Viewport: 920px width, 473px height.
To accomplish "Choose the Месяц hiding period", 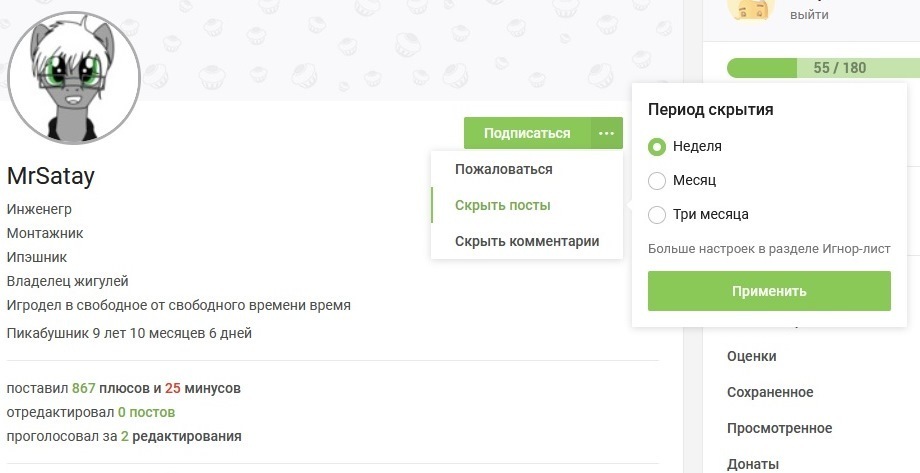I will 657,181.
